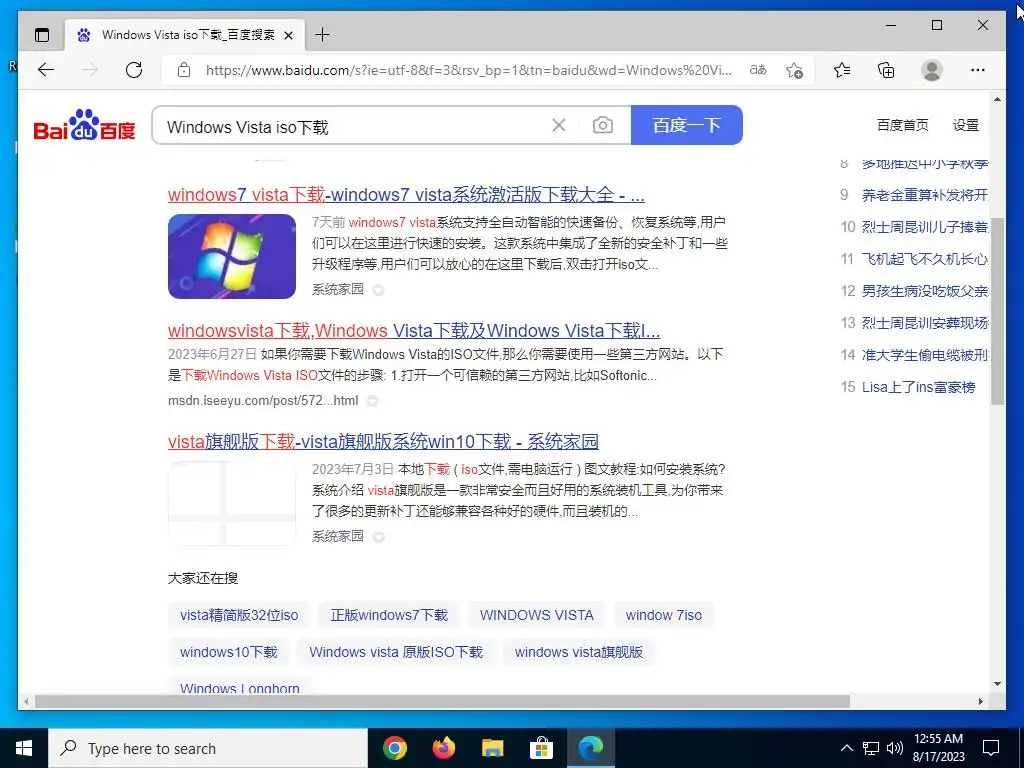Viewport: 1024px width, 768px height.
Task: Open the volume tray icon
Action: [895, 748]
